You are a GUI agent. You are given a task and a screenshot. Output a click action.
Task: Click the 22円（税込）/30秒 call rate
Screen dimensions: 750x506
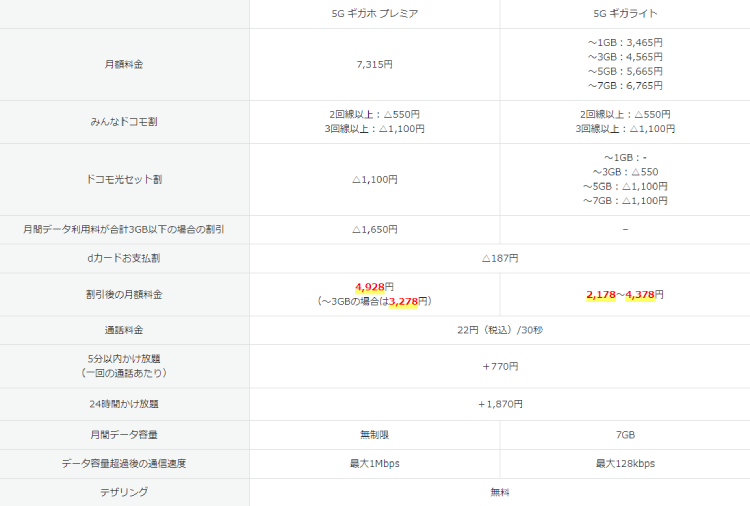pyautogui.click(x=499, y=330)
